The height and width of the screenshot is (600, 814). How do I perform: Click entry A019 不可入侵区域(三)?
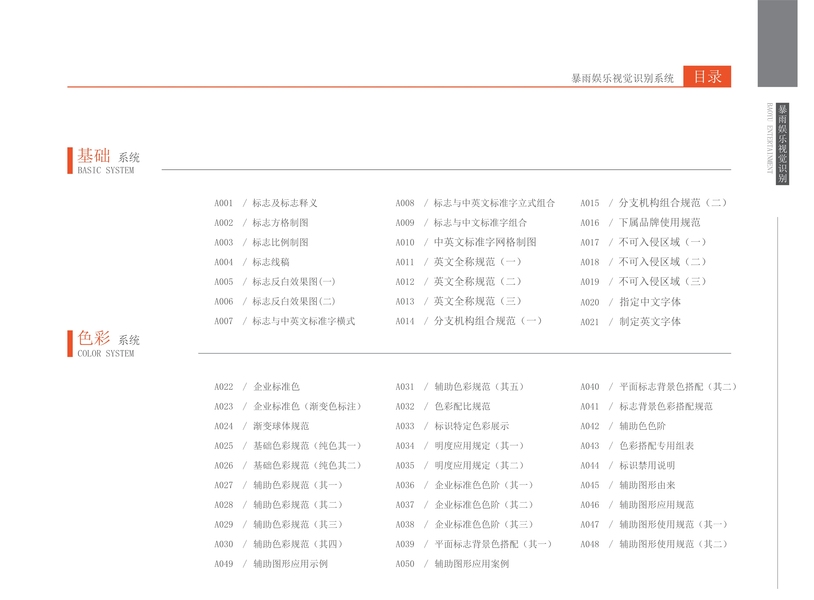643,282
